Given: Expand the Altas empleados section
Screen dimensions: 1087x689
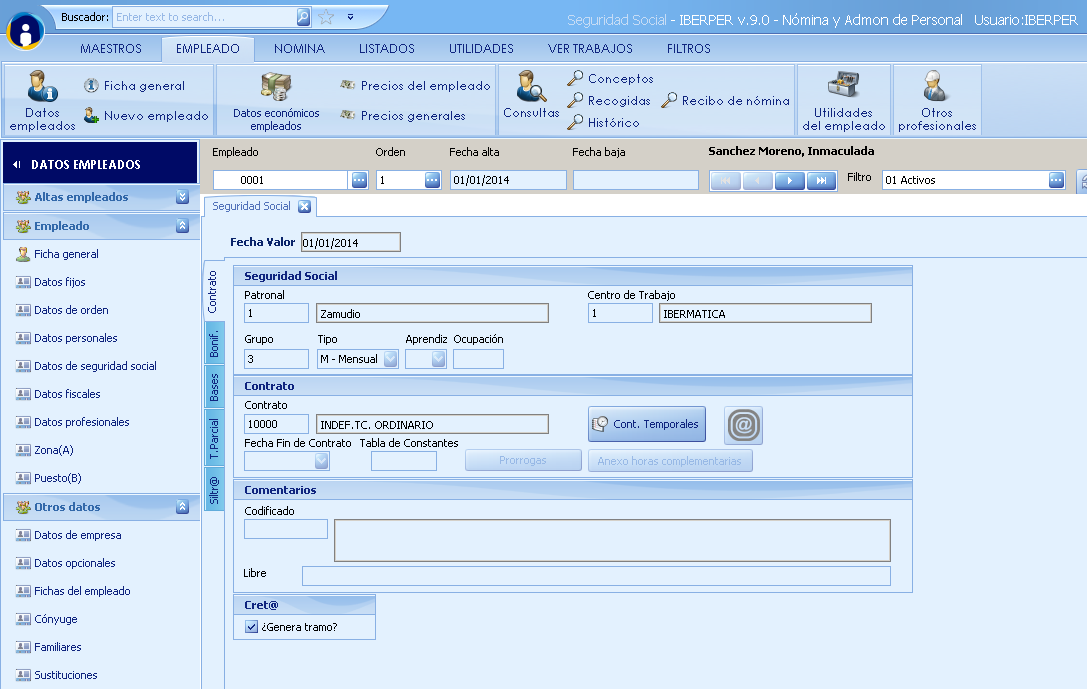Looking at the screenshot, I should tap(182, 197).
